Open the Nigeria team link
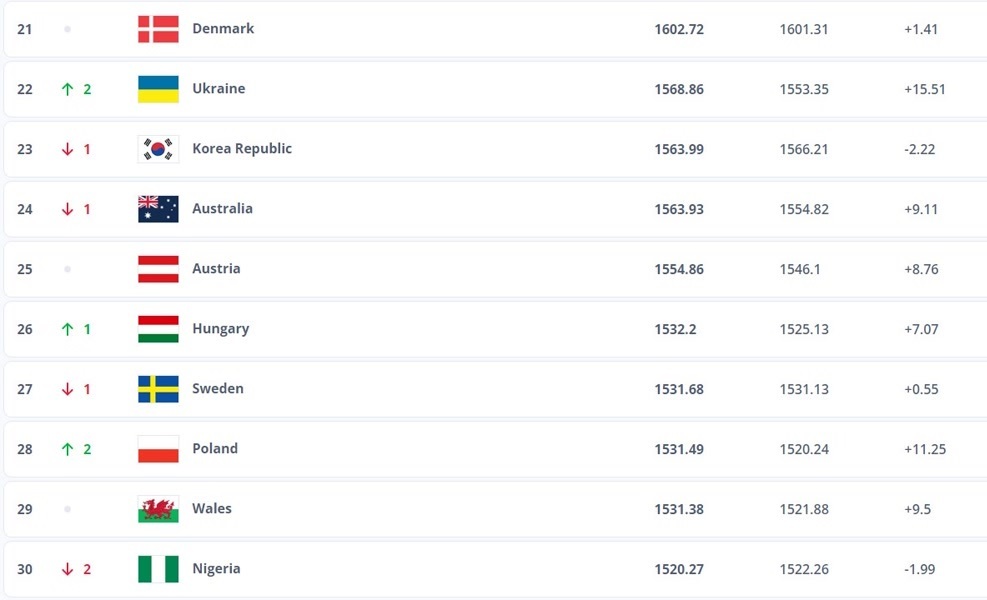 click(x=216, y=569)
